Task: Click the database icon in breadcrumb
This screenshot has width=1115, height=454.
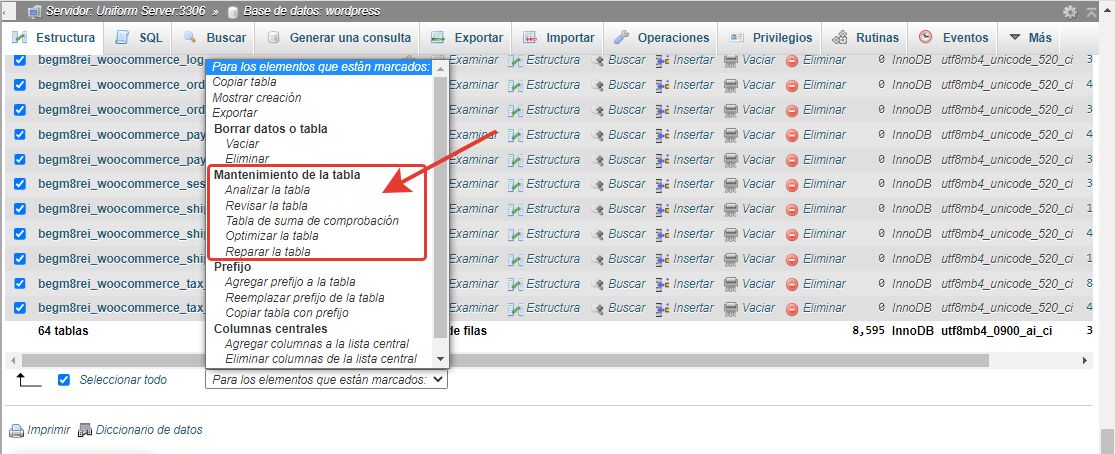Action: [233, 12]
